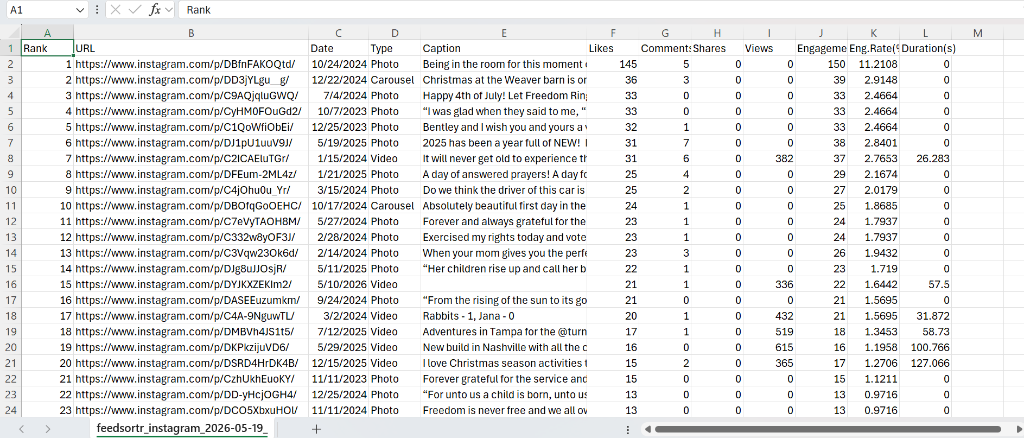This screenshot has height=438, width=1024.
Task: Click the Comments value 7 in row 7
Action: (665, 142)
